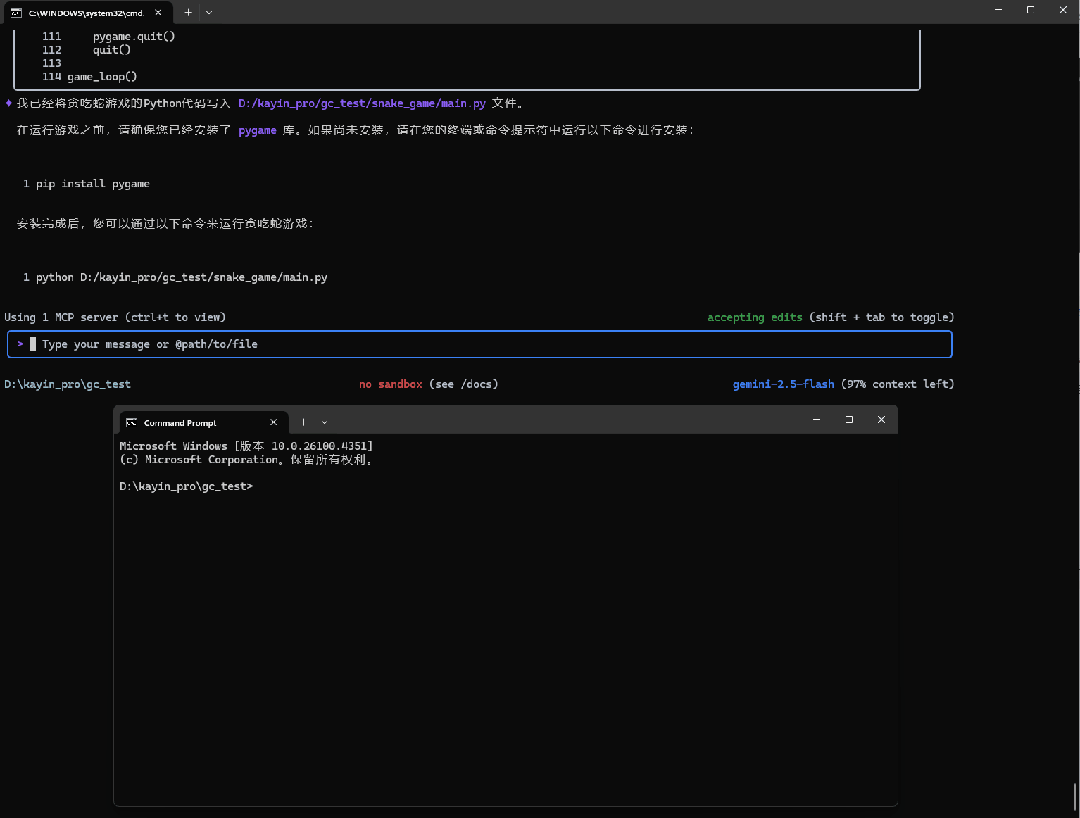Focus the 'Type your message' input box

[x=479, y=344]
